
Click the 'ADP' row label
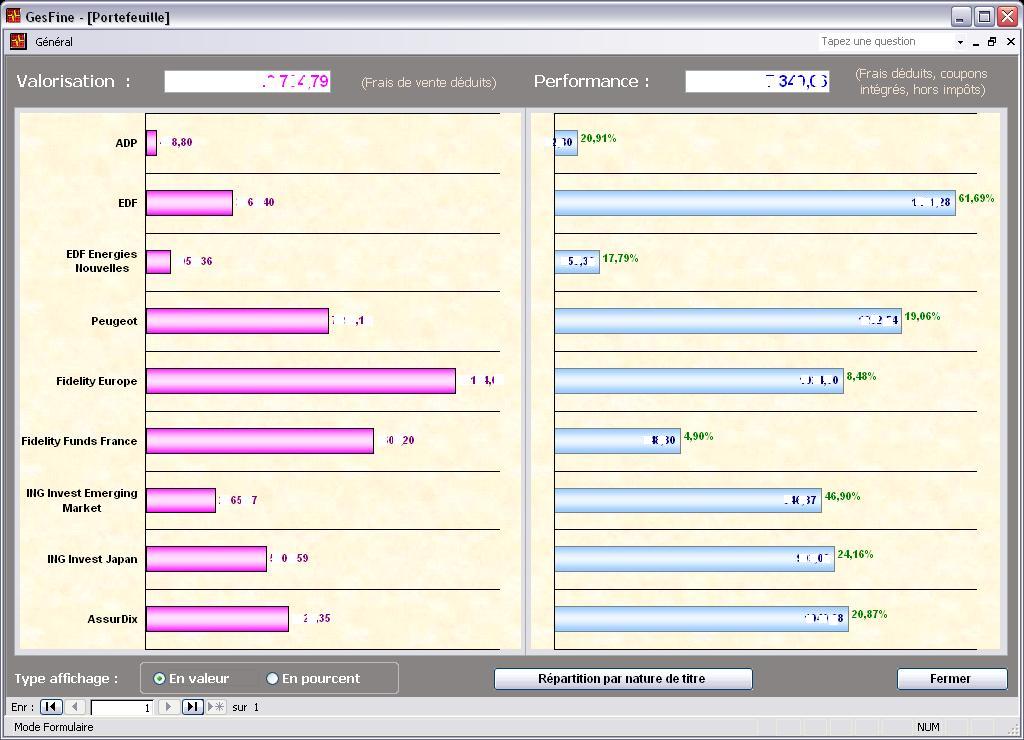point(126,143)
